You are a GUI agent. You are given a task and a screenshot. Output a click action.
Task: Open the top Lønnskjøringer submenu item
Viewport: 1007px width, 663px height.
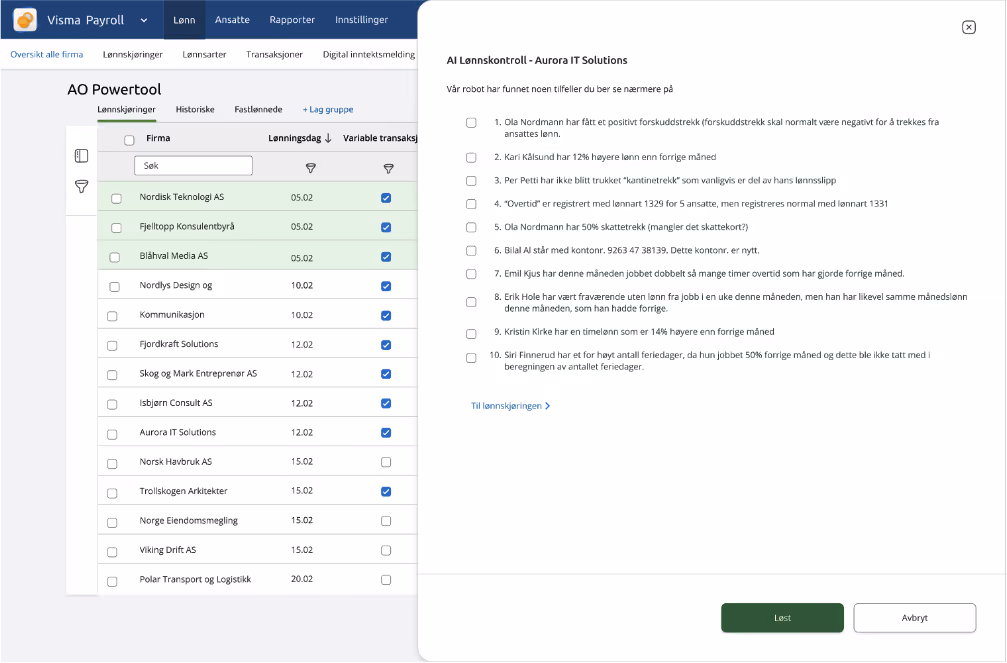point(133,55)
